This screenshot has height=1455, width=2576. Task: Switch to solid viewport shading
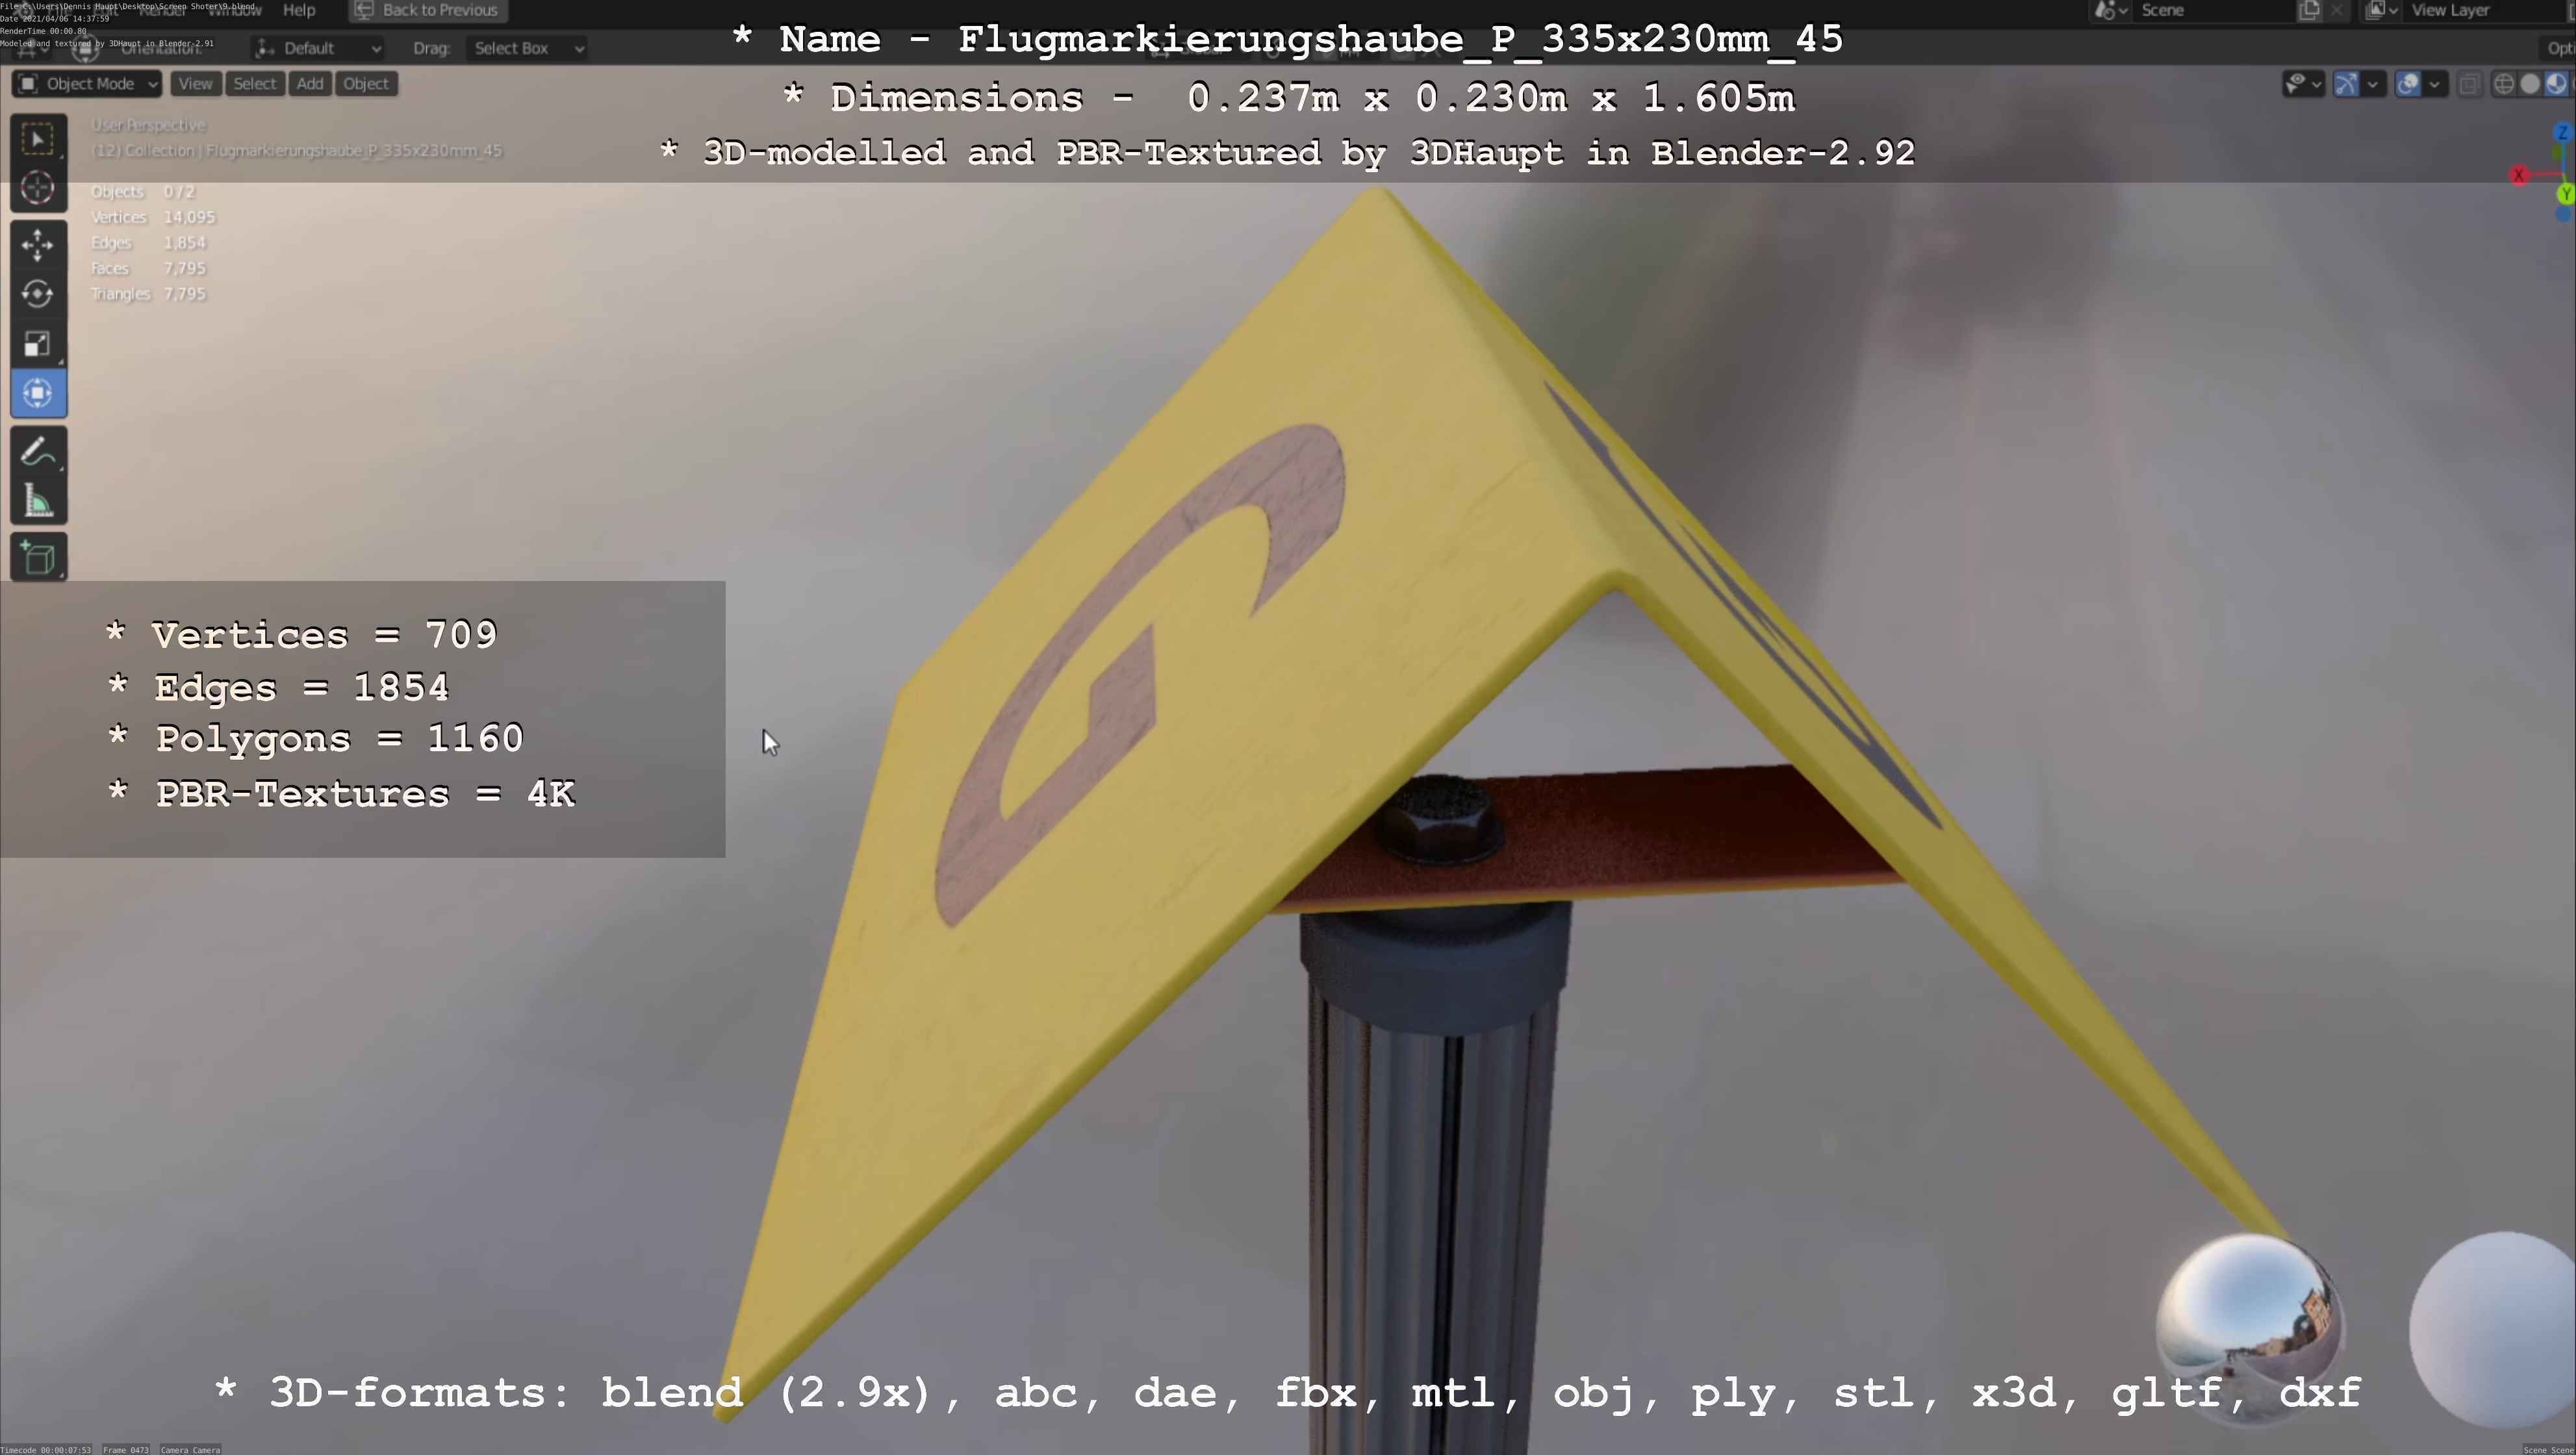(2530, 84)
